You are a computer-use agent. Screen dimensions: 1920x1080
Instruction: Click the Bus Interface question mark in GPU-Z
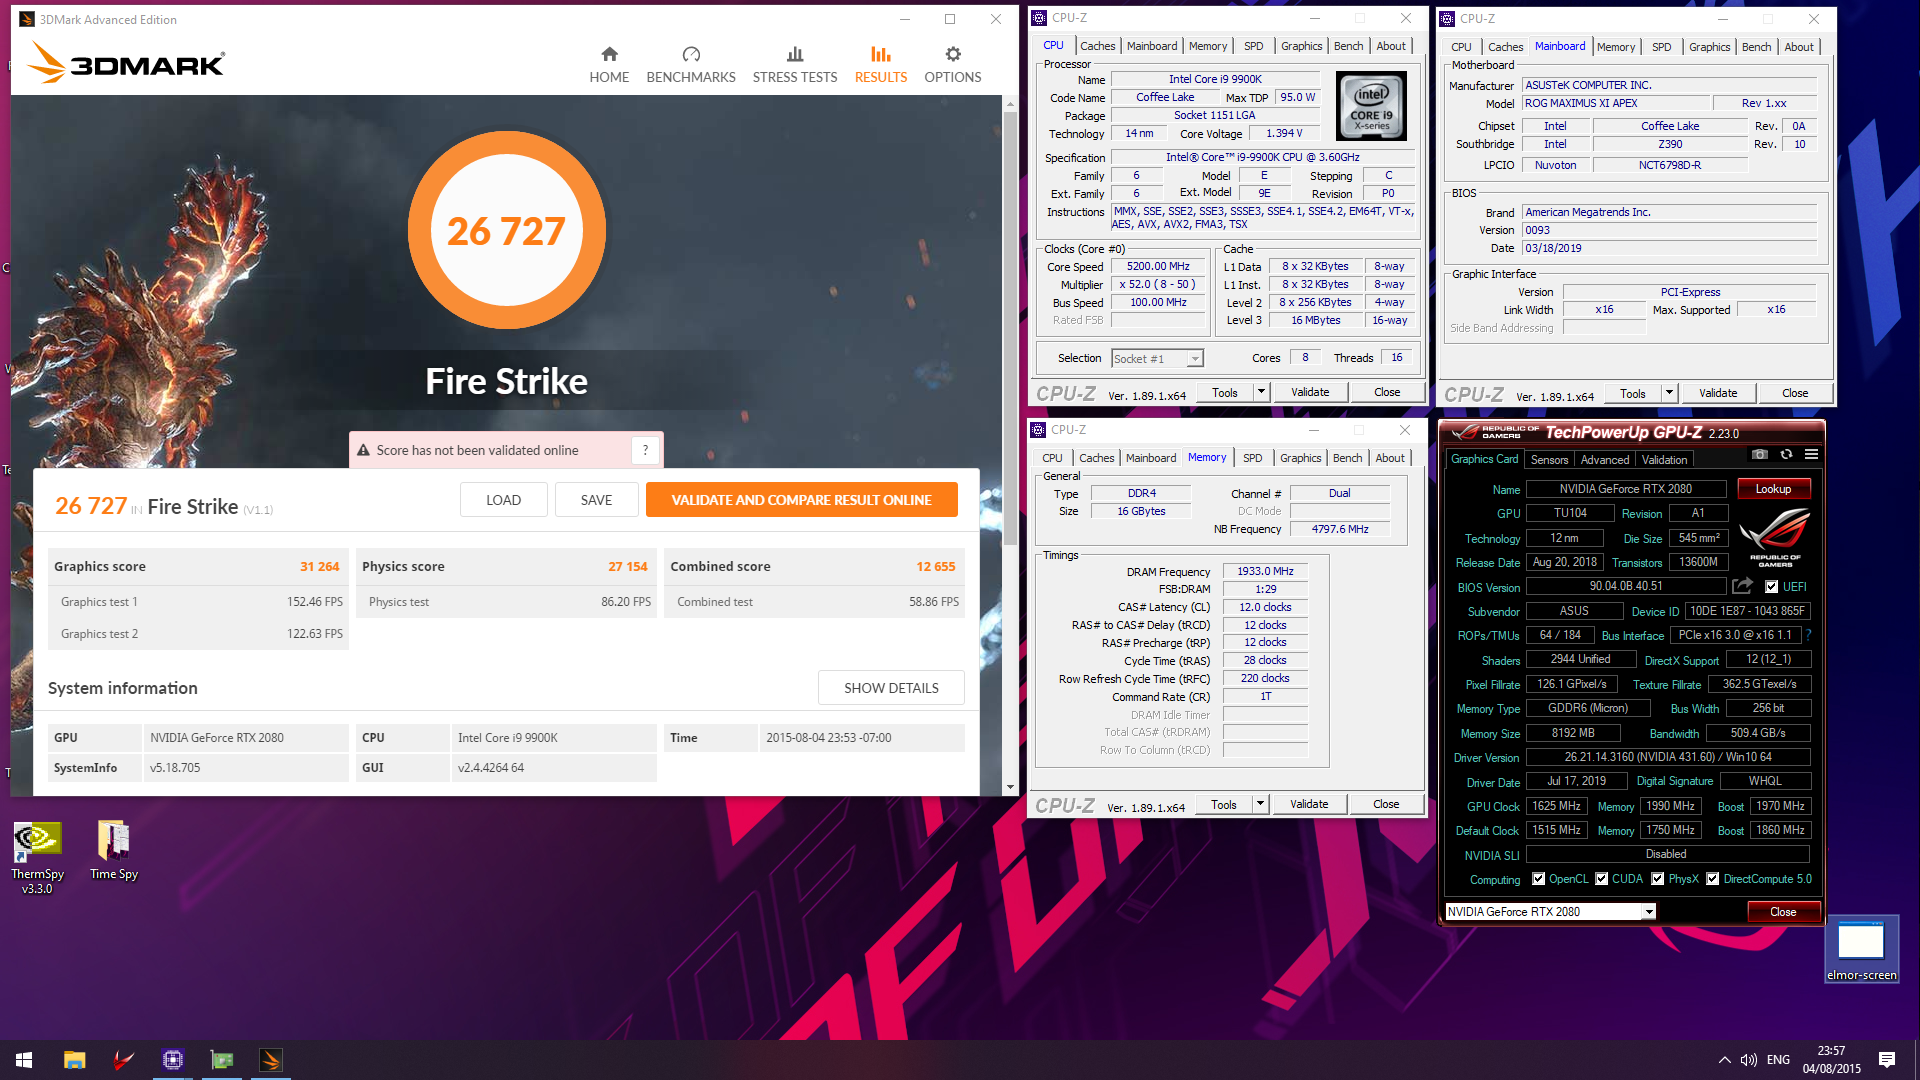tap(1809, 635)
